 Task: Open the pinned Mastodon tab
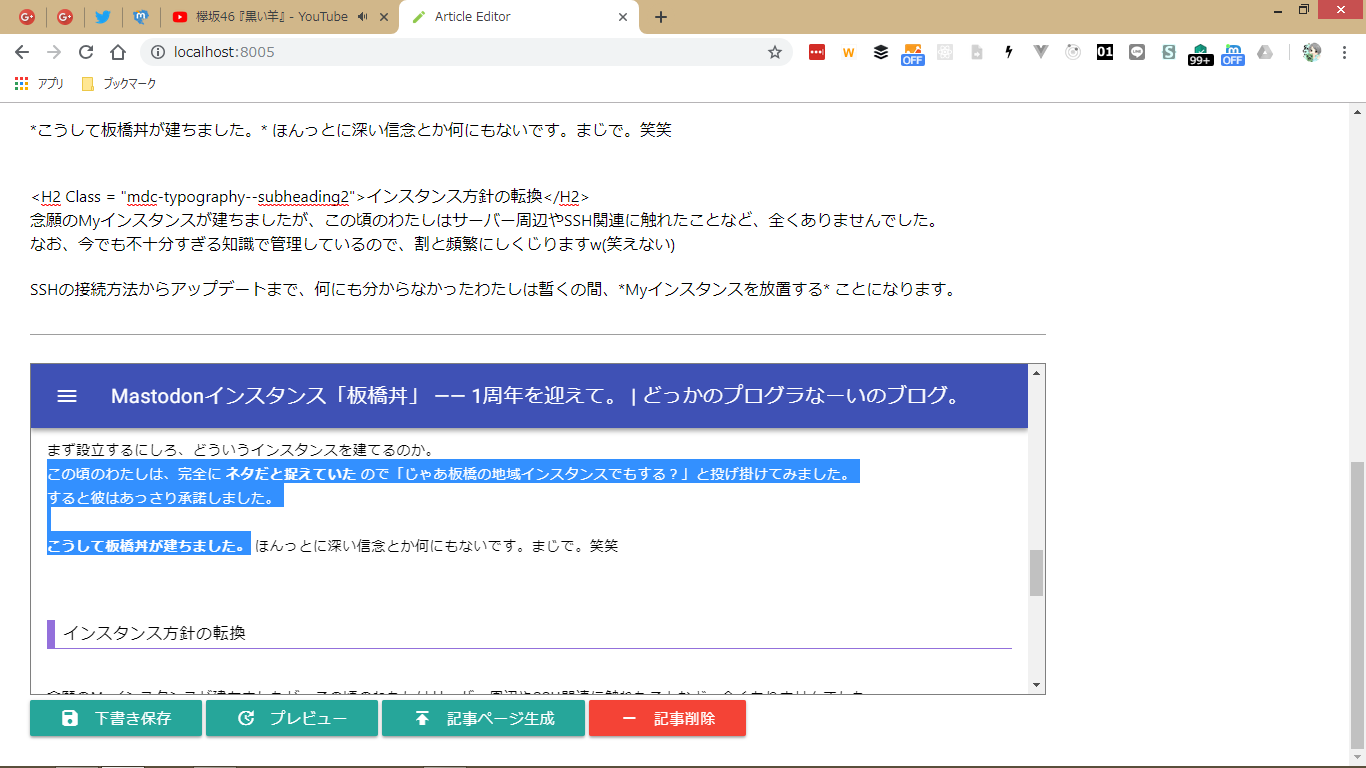pyautogui.click(x=140, y=17)
